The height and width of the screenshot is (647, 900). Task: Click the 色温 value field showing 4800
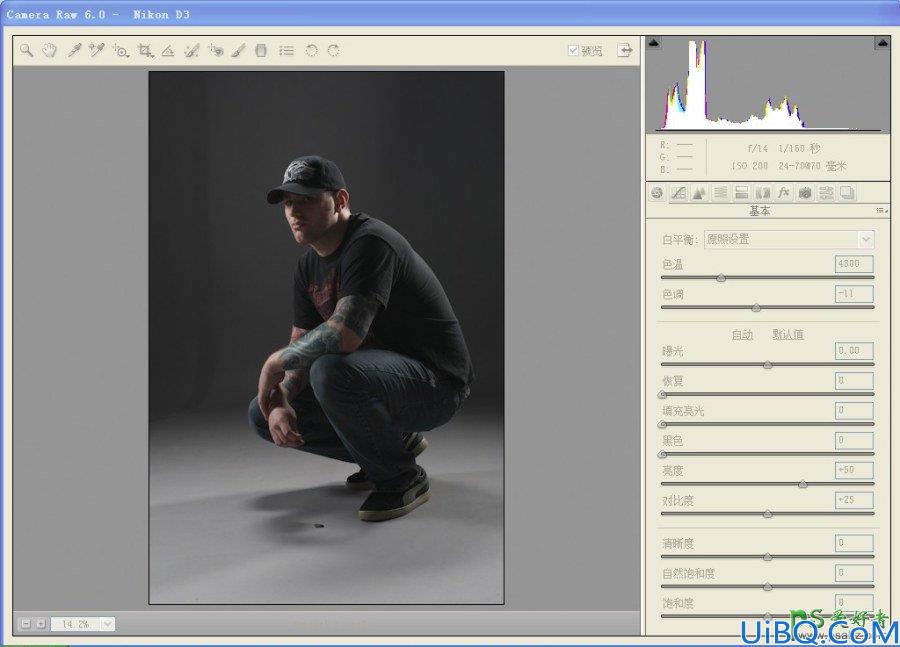pos(854,264)
